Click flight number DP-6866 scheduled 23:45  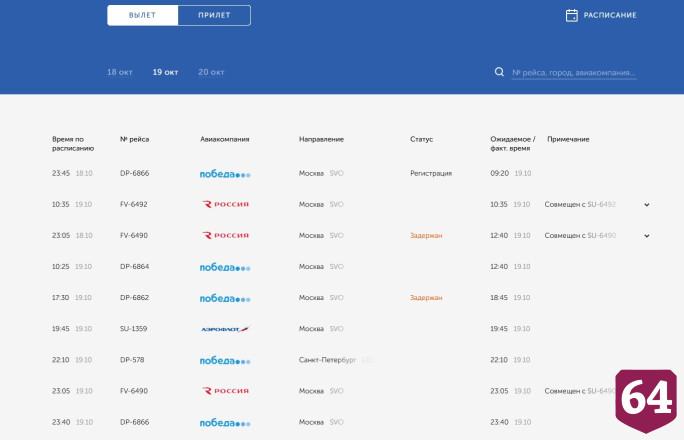tap(134, 173)
